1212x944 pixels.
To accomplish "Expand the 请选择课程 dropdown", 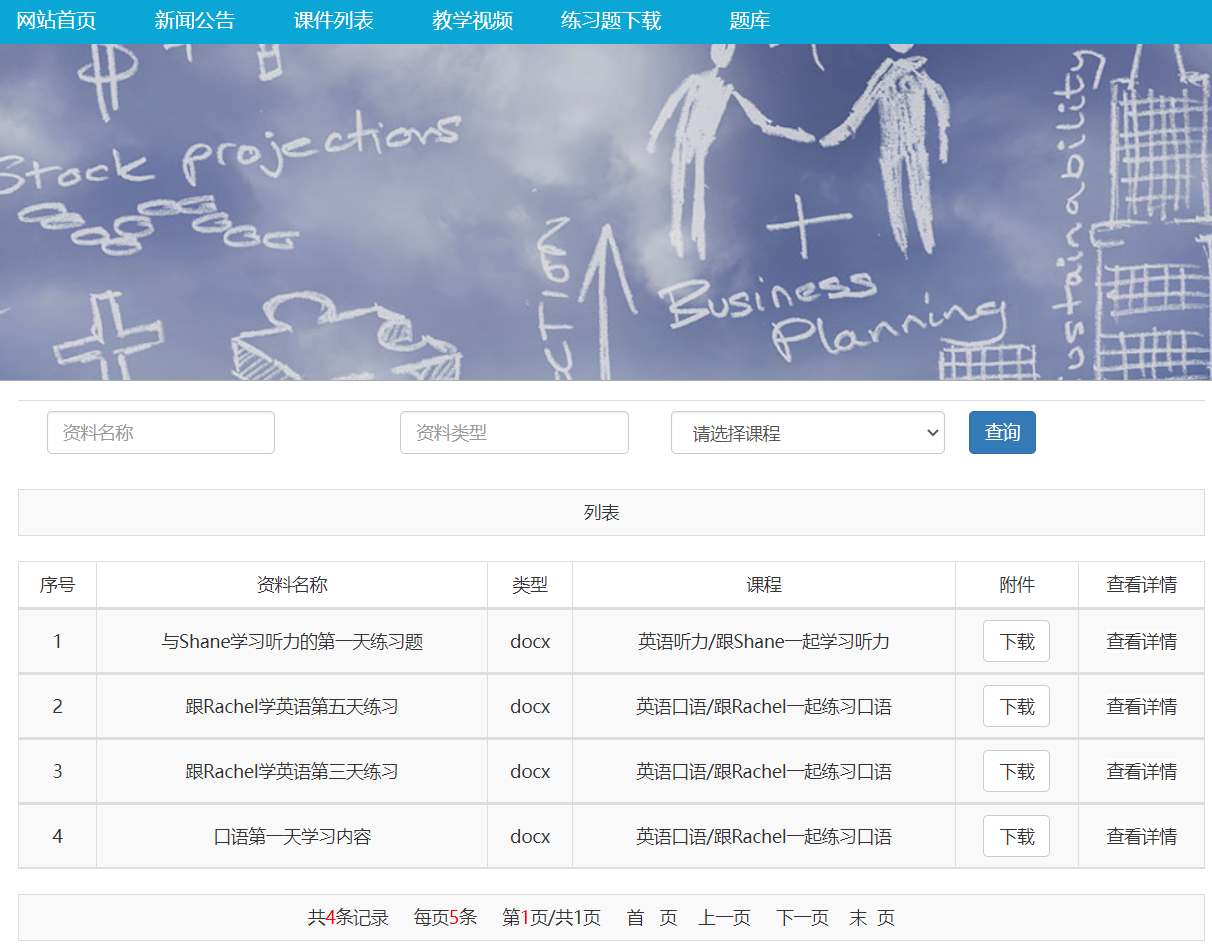I will [808, 433].
